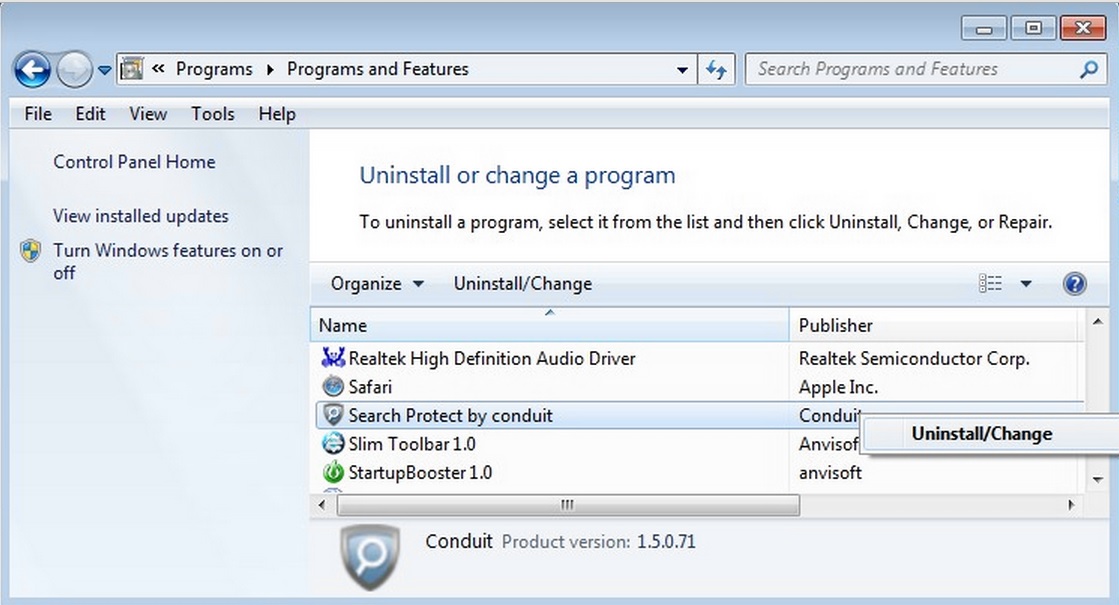Select the Programs breadcrumb
Screen dimensions: 1119x605
214,69
